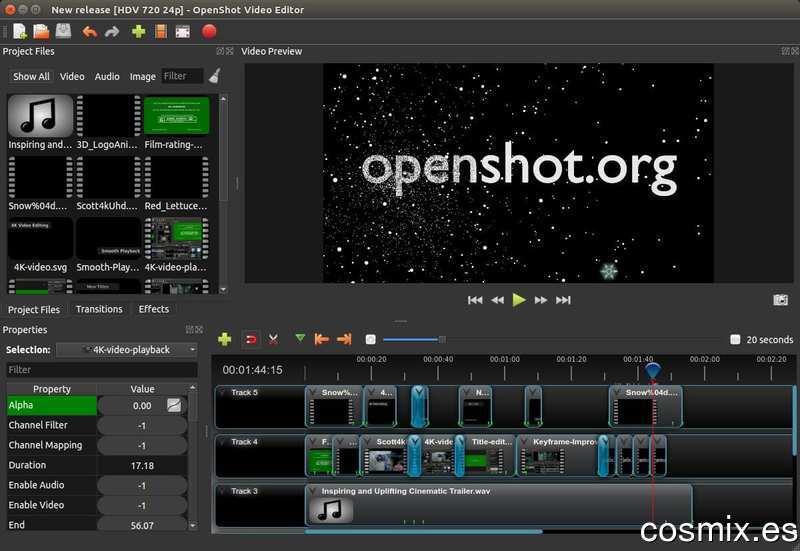Viewport: 800px width, 551px height.
Task: Click the Channel Filter value
Action: pos(142,425)
